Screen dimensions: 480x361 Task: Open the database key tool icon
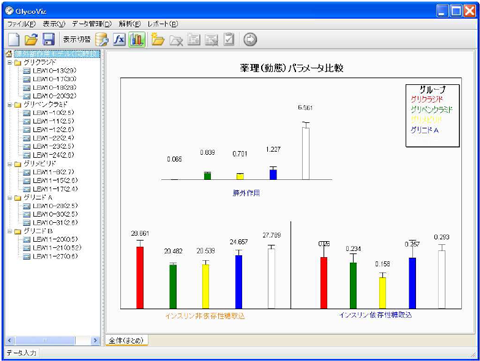tap(102, 40)
